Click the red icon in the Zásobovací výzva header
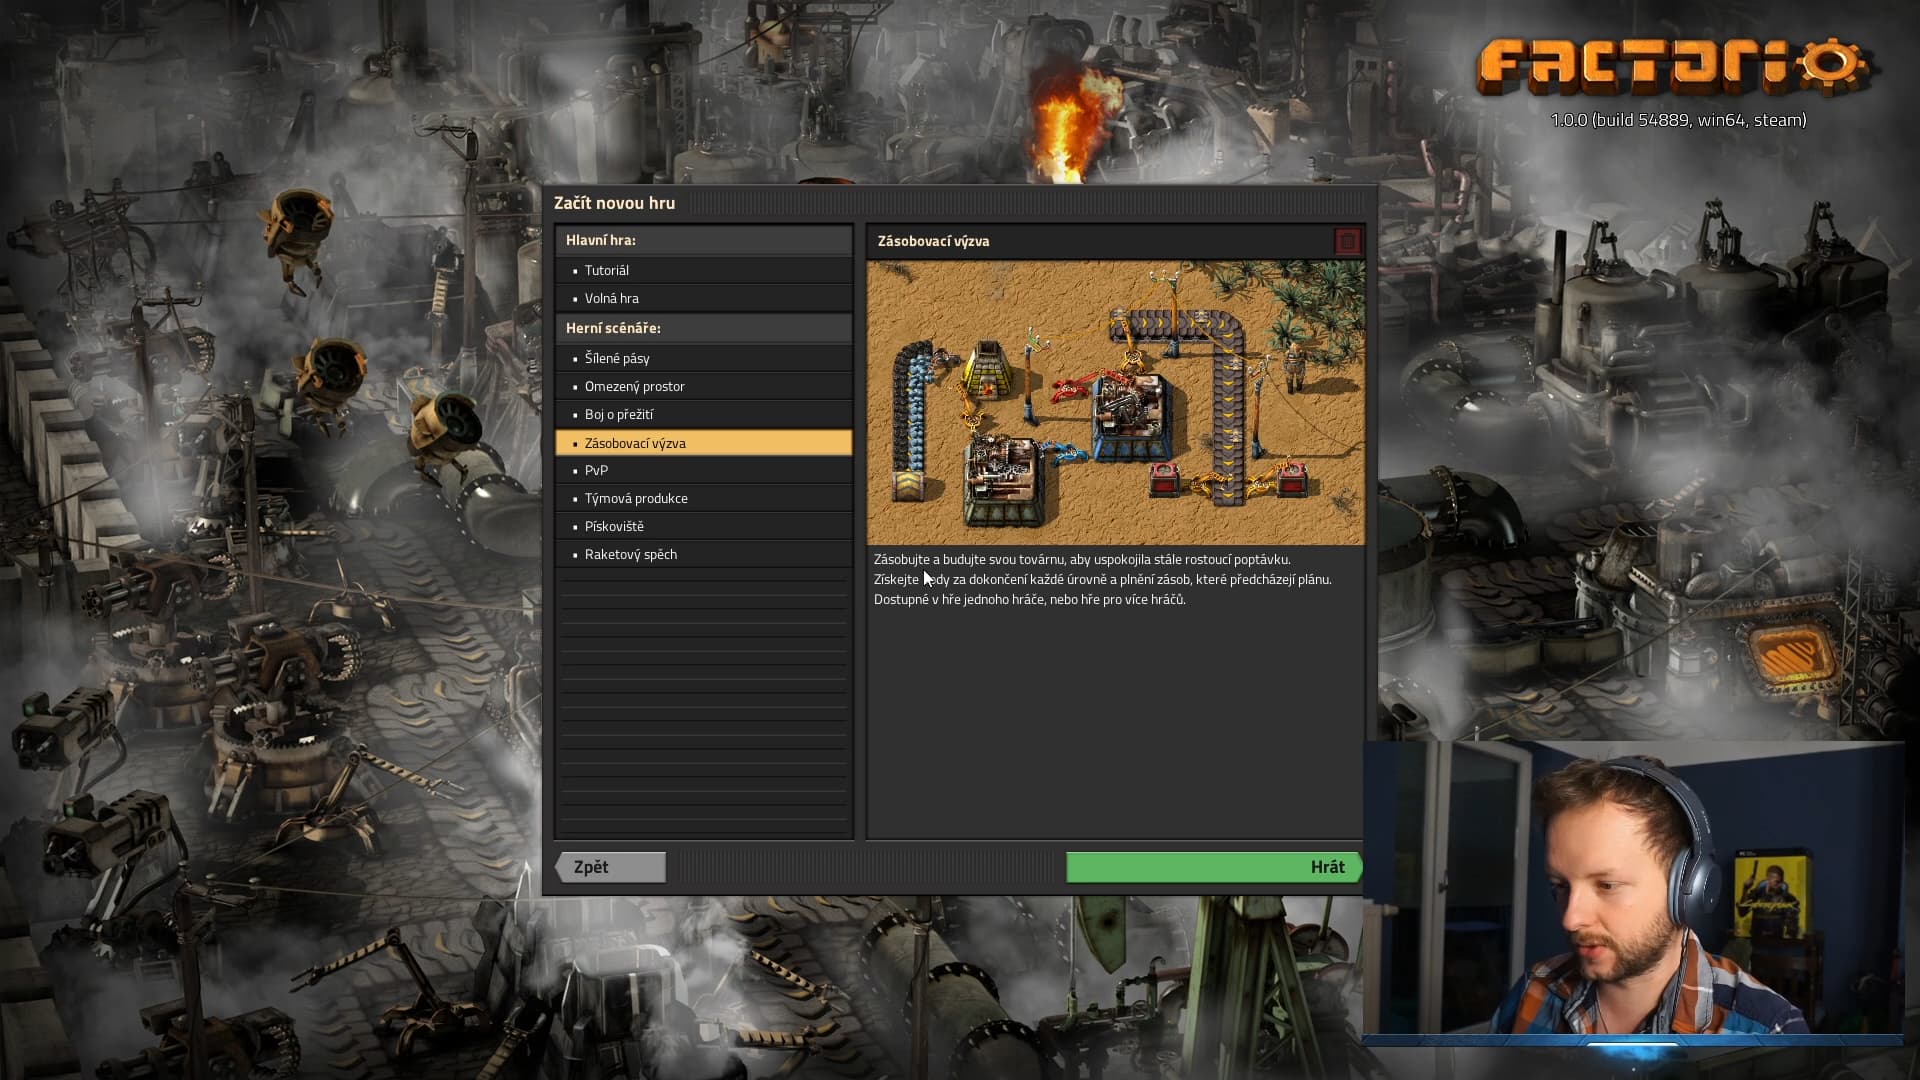The height and width of the screenshot is (1080, 1920). [1347, 241]
